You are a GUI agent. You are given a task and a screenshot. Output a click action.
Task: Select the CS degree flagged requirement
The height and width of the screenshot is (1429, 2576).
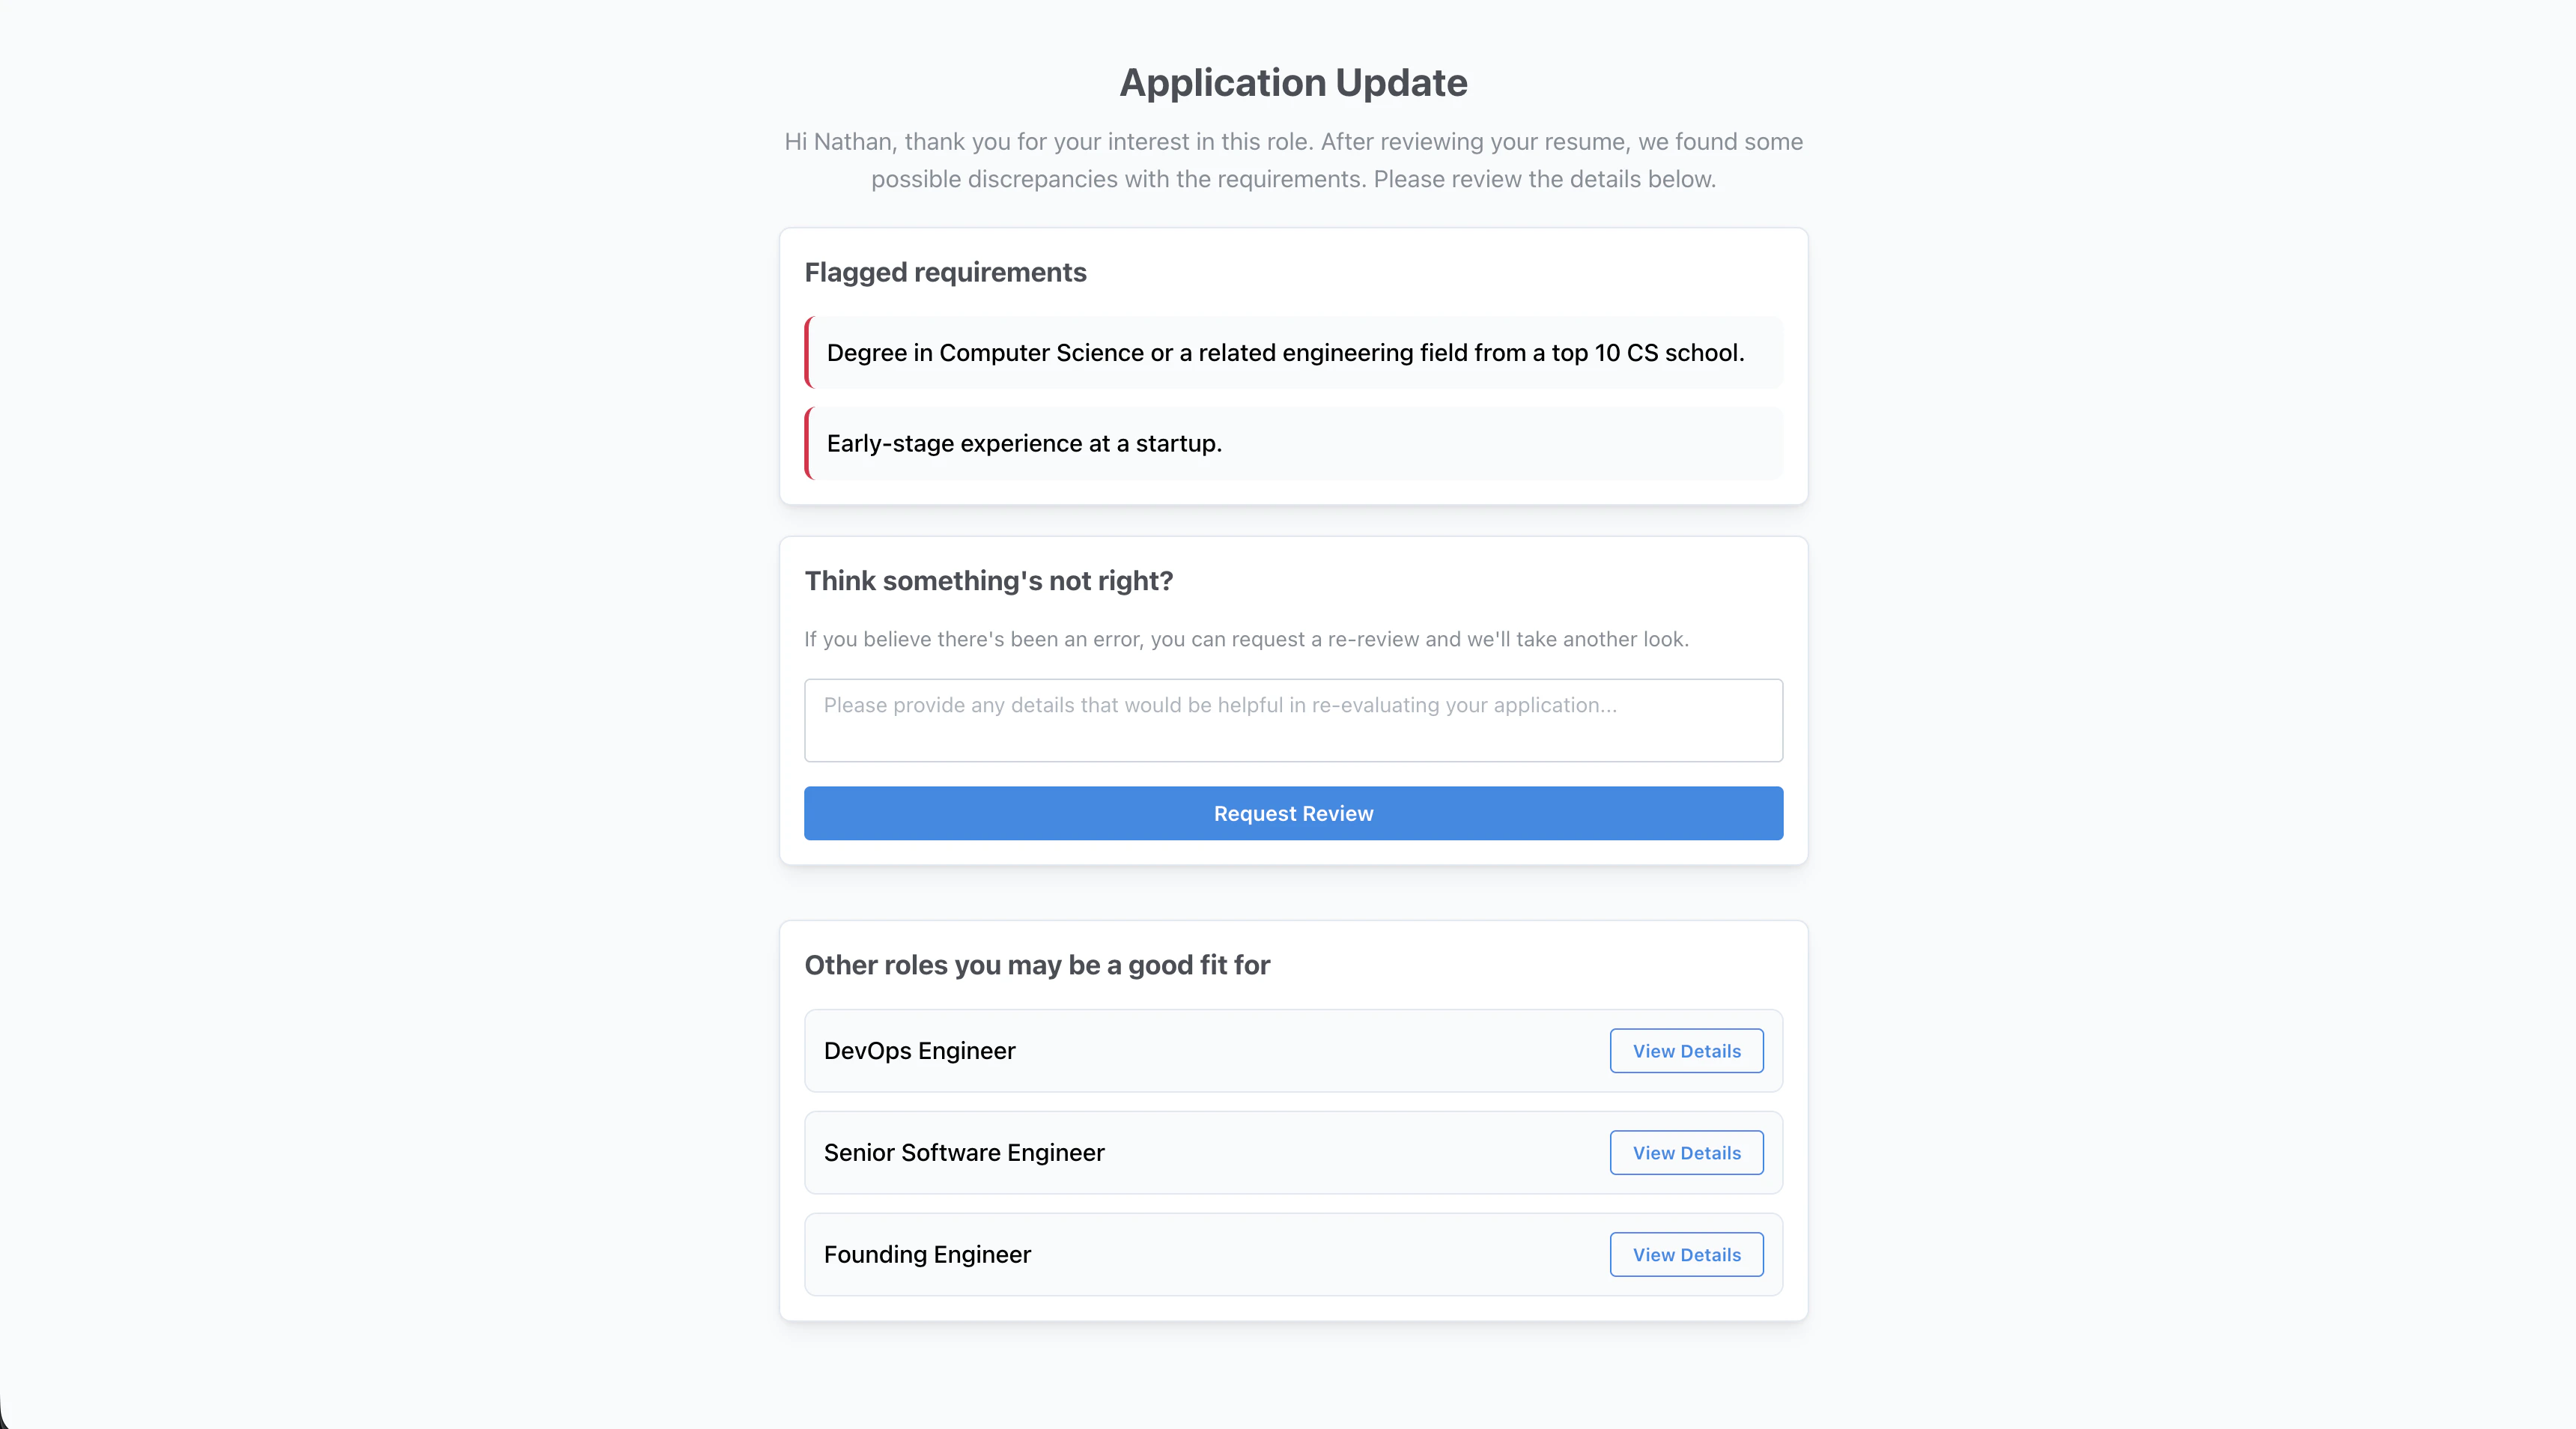1292,352
